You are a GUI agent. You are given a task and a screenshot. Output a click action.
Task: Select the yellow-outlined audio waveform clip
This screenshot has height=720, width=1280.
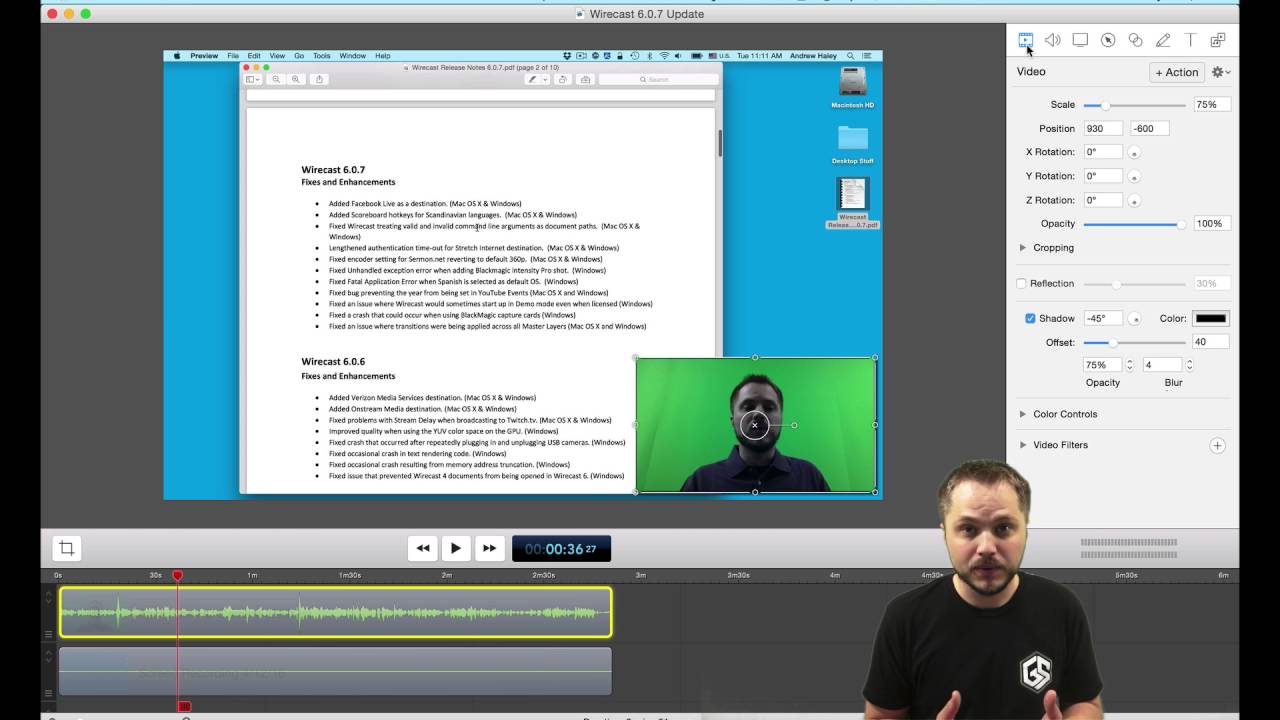[335, 612]
